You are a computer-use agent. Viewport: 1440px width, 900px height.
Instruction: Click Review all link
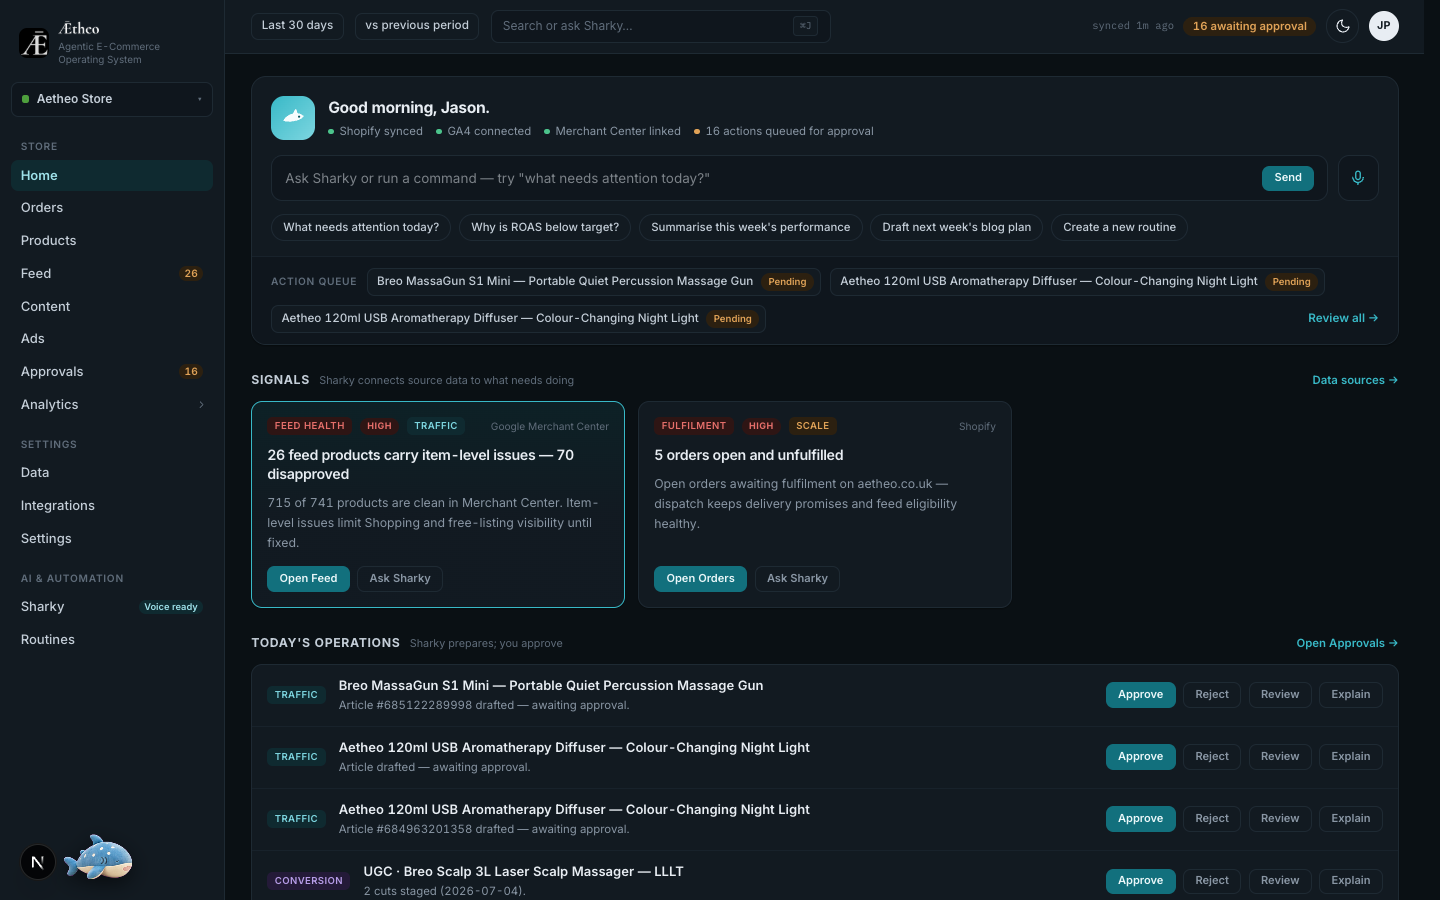[x=1343, y=318]
